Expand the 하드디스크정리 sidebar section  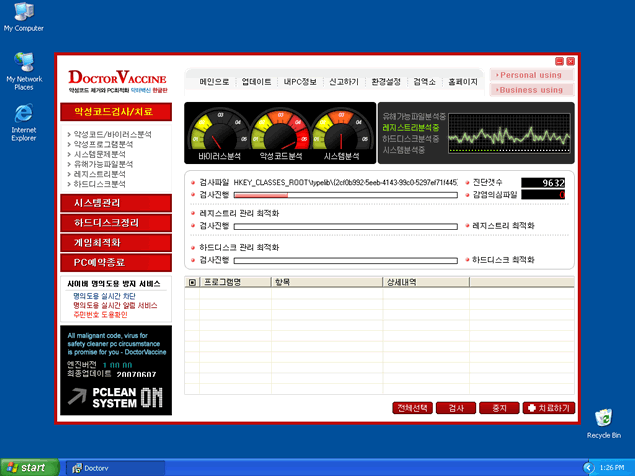[x=115, y=223]
